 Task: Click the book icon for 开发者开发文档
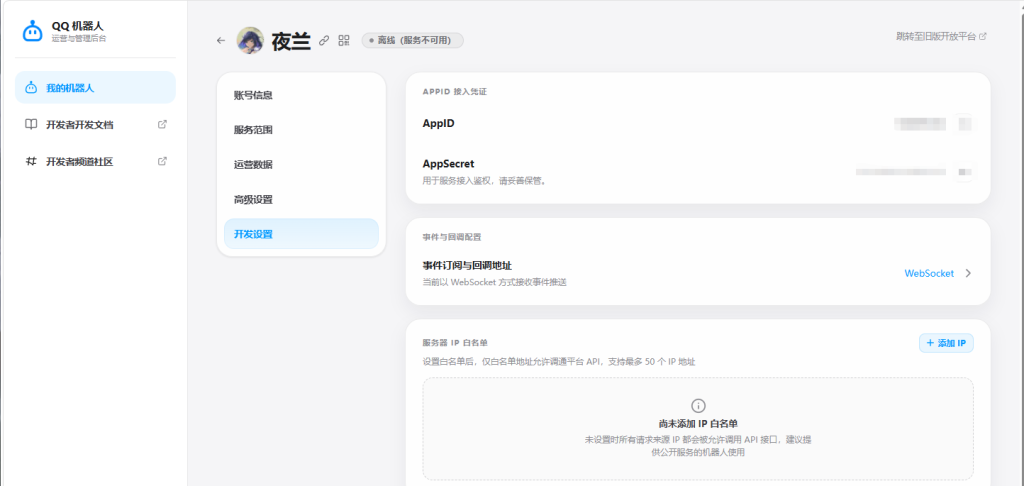(x=31, y=124)
